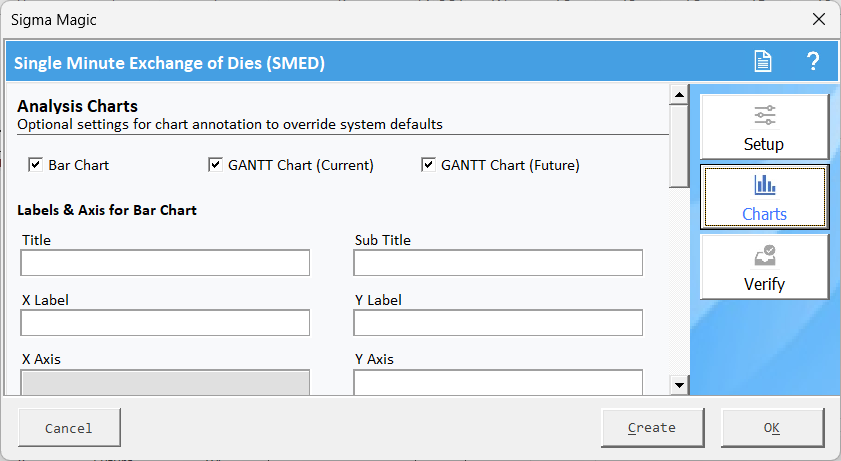This screenshot has height=461, width=841.
Task: Switch to the Setup tab label
Action: pyautogui.click(x=764, y=144)
